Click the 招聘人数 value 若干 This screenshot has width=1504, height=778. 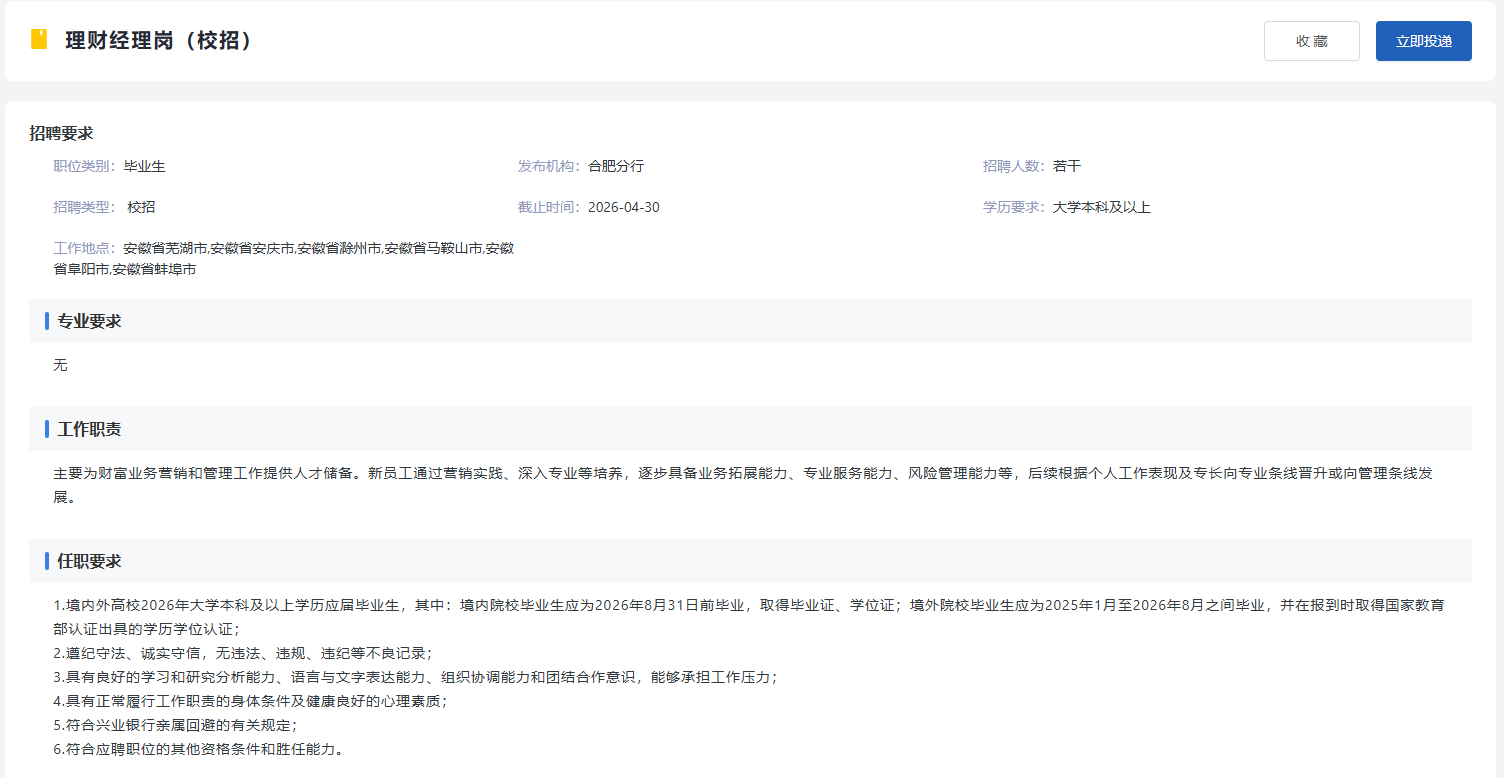1067,166
